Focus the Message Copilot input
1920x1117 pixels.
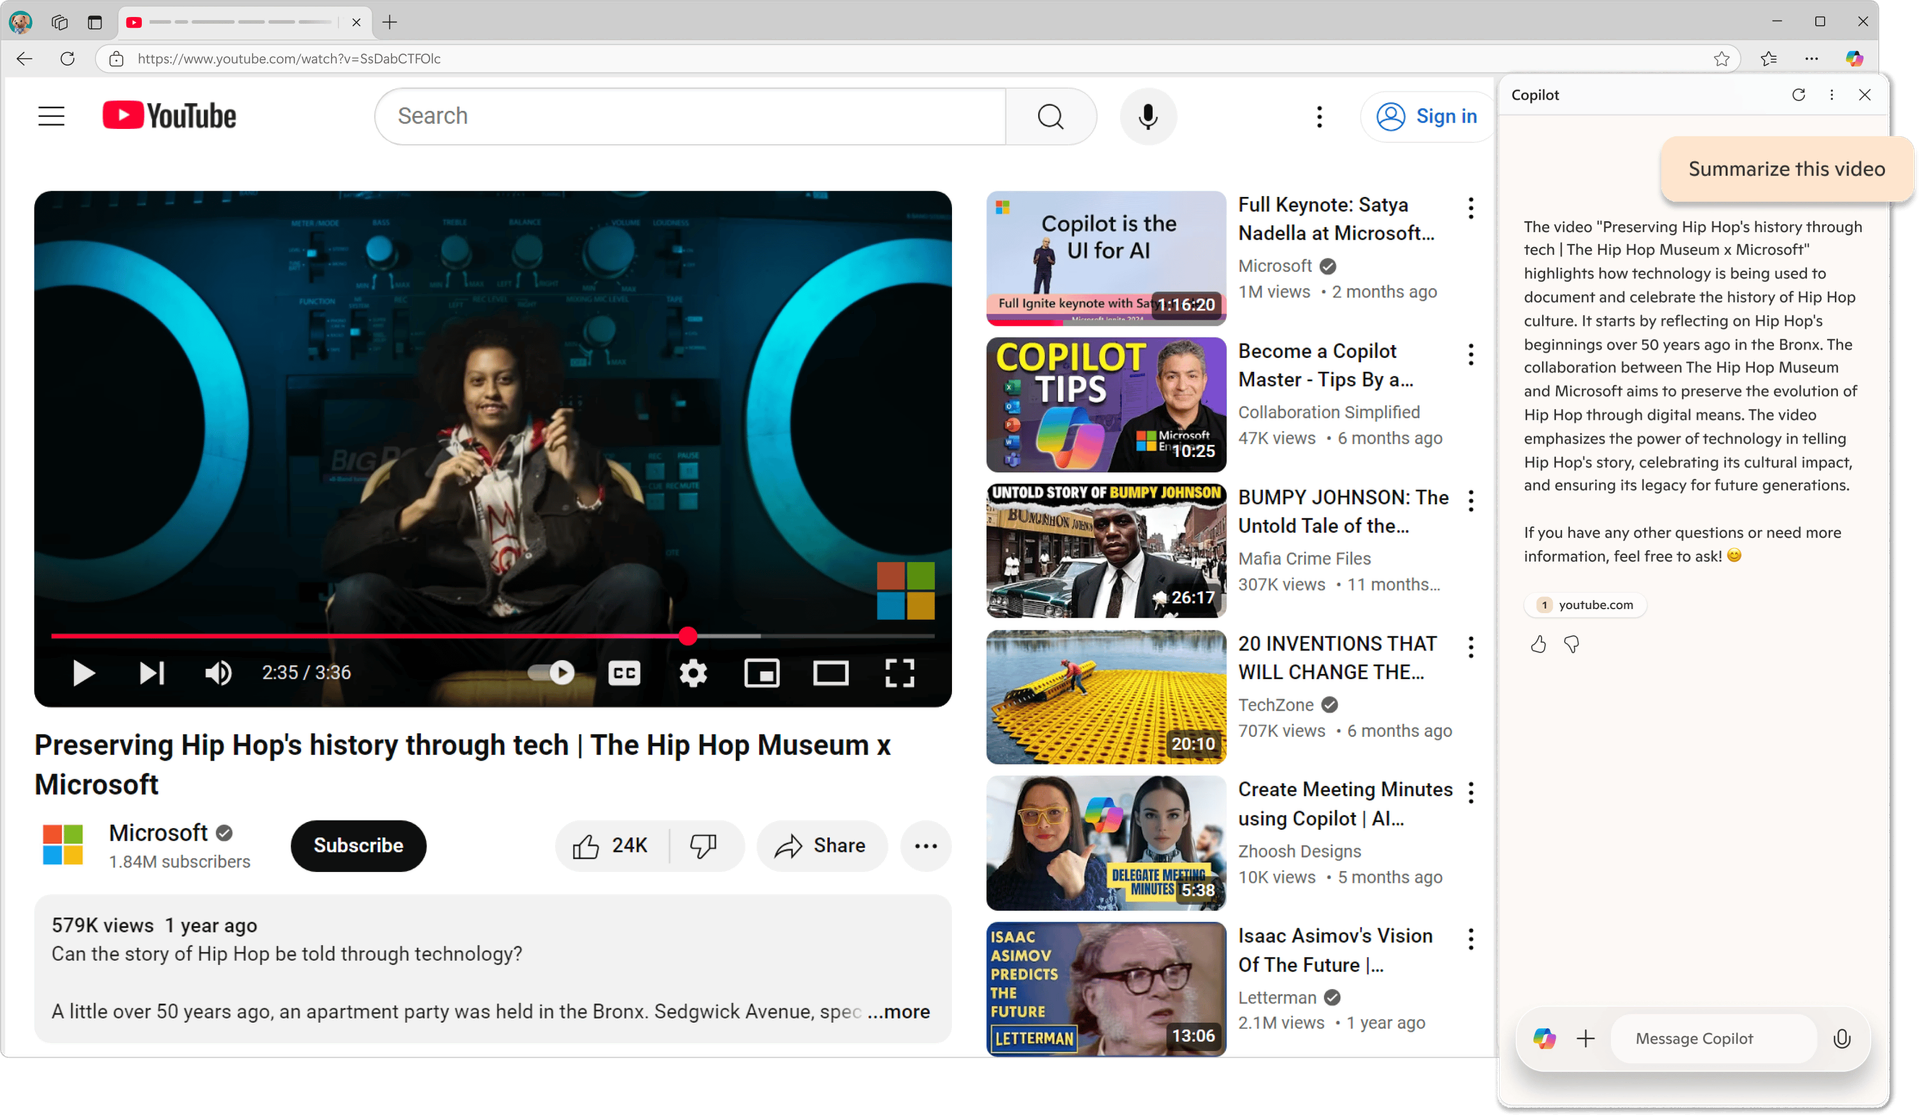tap(1714, 1039)
